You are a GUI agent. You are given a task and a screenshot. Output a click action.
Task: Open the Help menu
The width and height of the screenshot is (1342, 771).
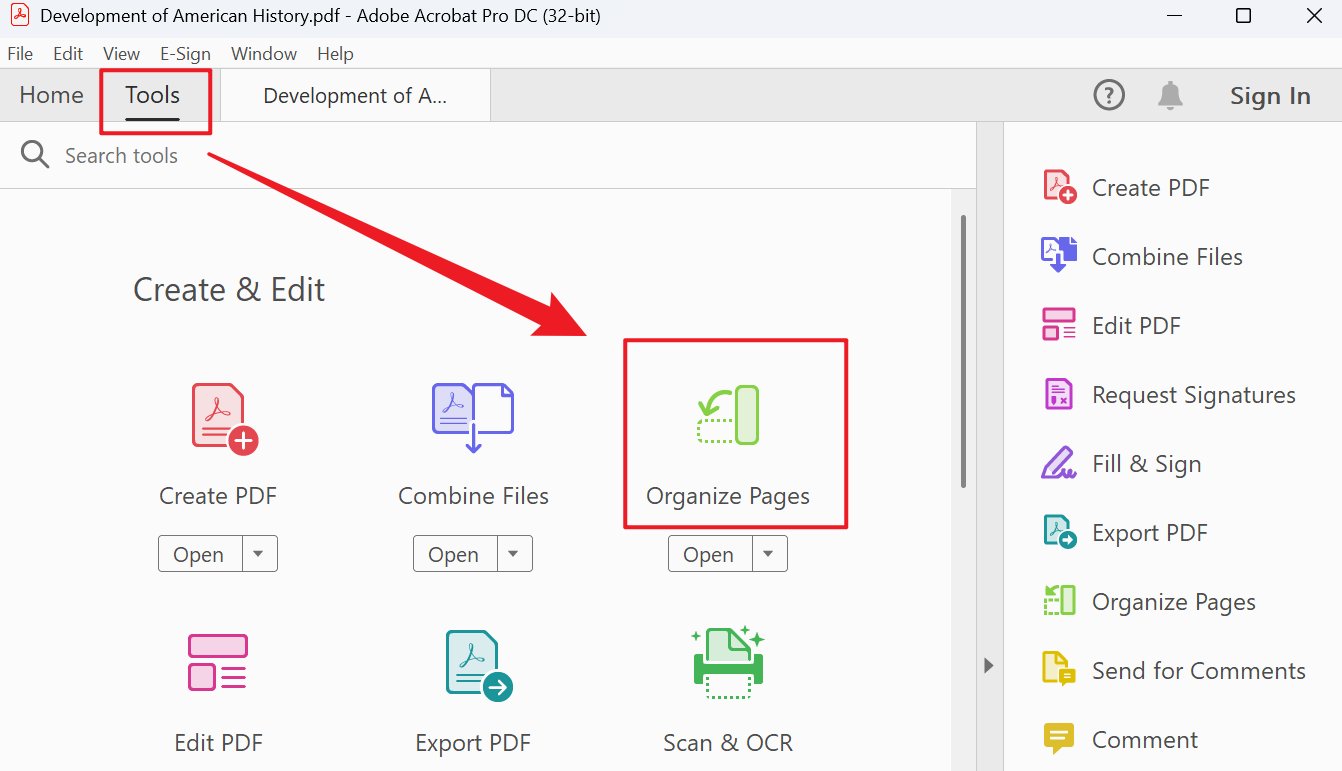click(335, 54)
